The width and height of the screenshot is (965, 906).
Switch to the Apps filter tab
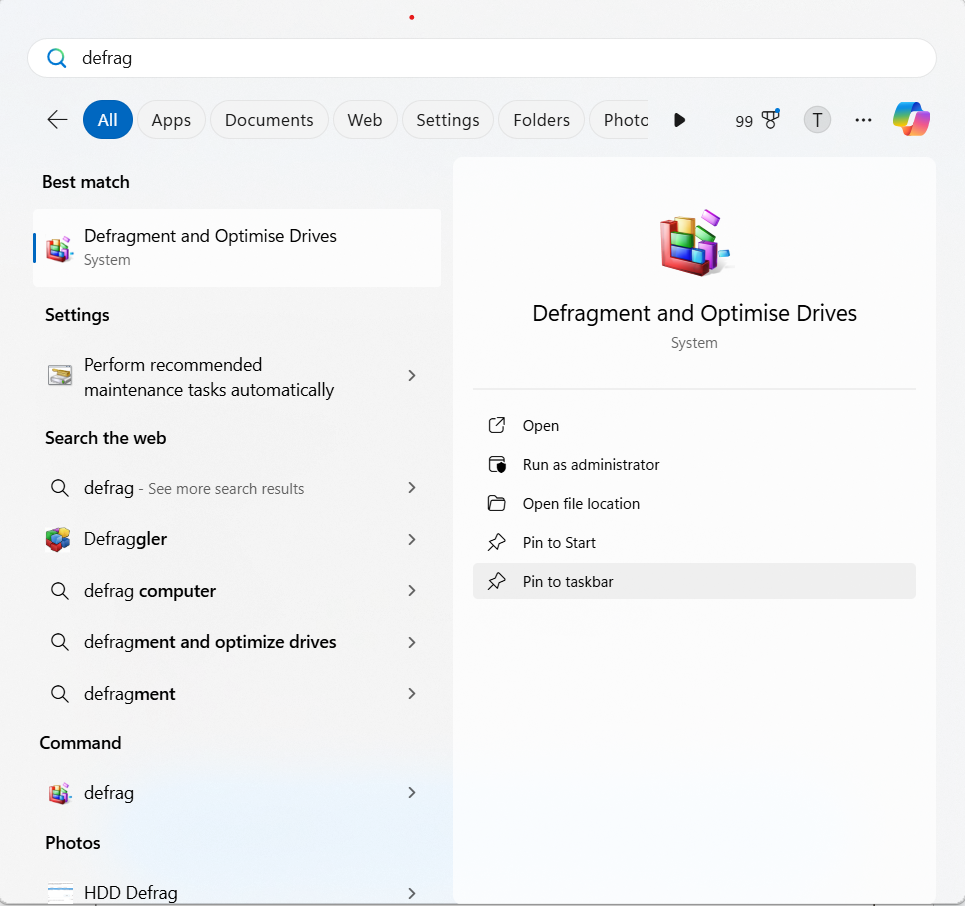pos(171,120)
